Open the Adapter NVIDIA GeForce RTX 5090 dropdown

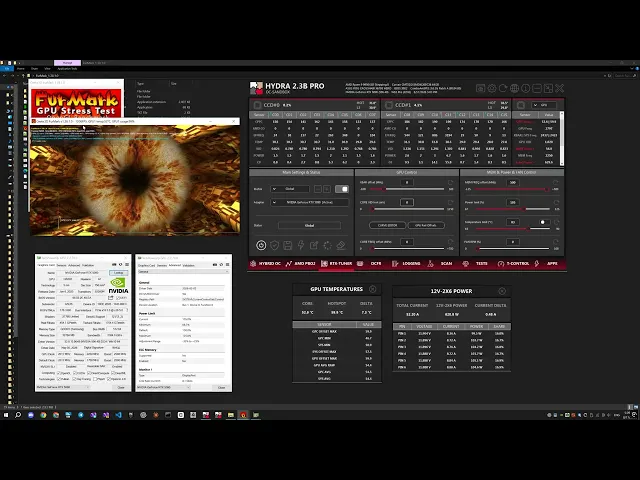click(310, 202)
